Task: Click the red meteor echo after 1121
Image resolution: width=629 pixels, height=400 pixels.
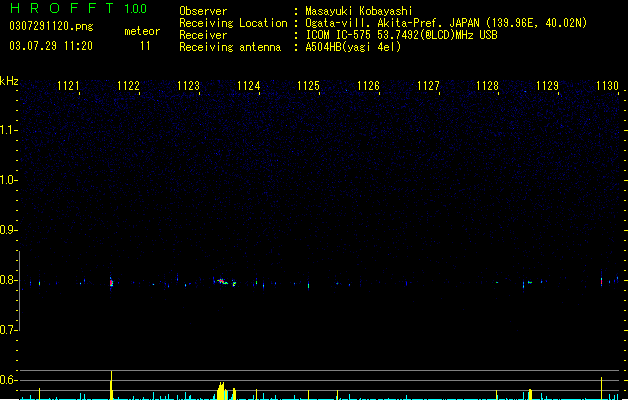Action: pyautogui.click(x=112, y=283)
